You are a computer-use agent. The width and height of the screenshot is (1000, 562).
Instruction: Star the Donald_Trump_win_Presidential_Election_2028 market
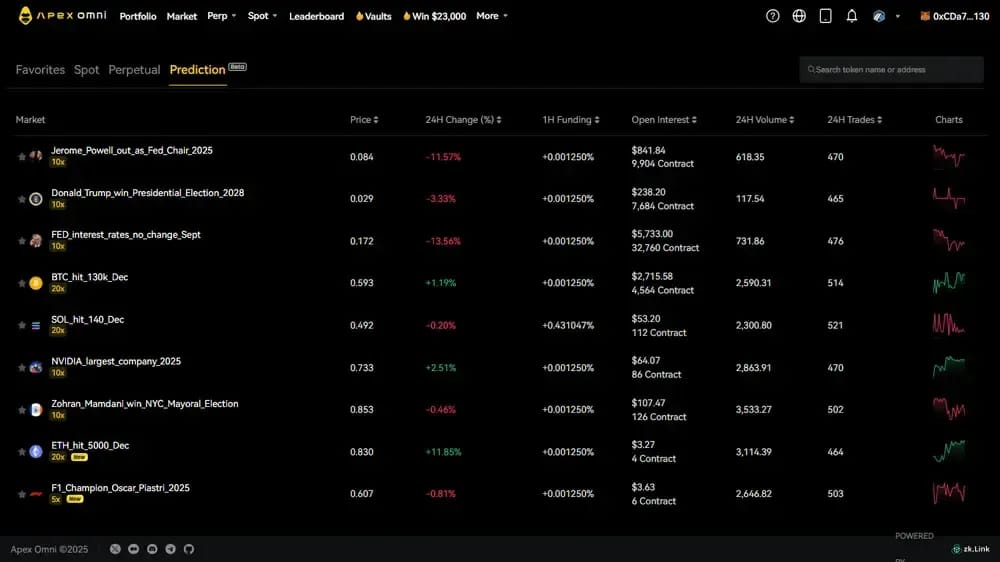22,199
